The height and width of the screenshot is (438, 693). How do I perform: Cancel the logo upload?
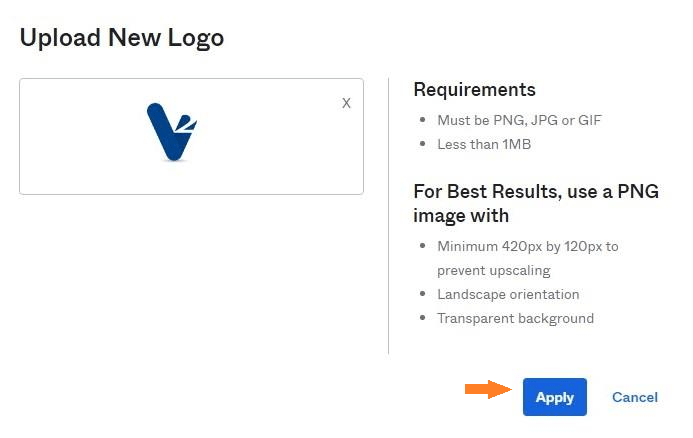click(635, 397)
